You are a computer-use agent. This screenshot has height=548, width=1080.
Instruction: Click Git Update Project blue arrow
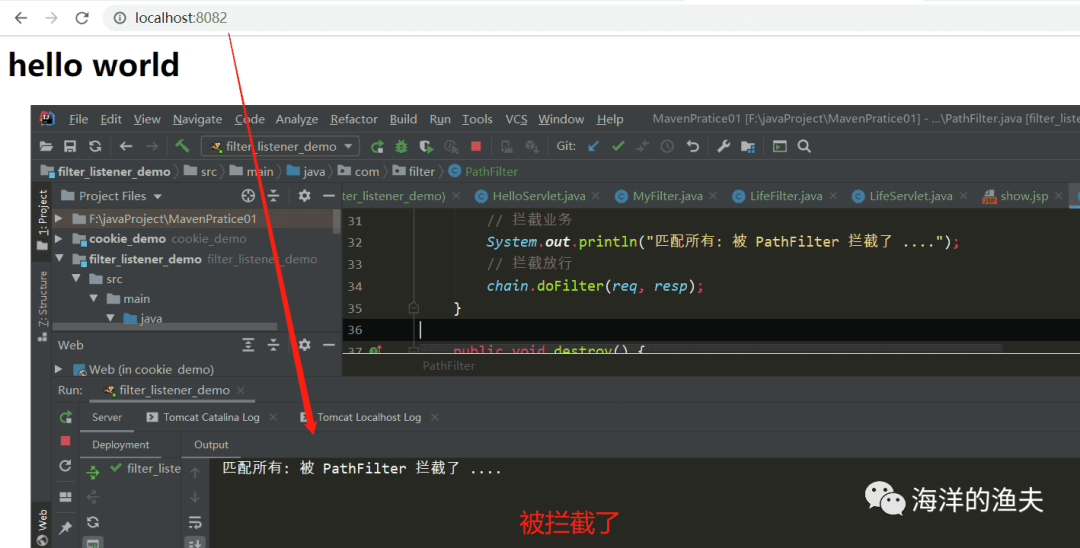tap(593, 146)
